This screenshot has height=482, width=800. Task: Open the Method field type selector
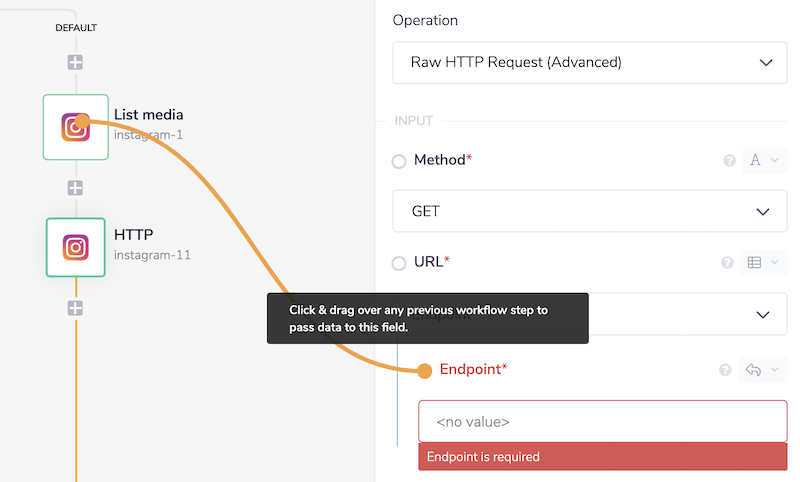coord(762,160)
